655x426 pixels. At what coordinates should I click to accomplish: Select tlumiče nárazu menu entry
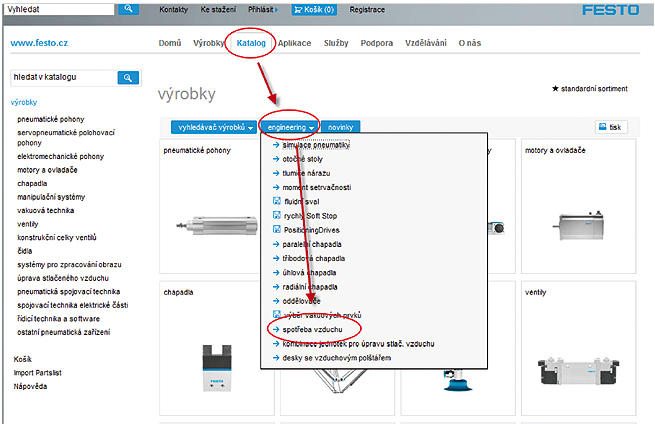tap(302, 173)
